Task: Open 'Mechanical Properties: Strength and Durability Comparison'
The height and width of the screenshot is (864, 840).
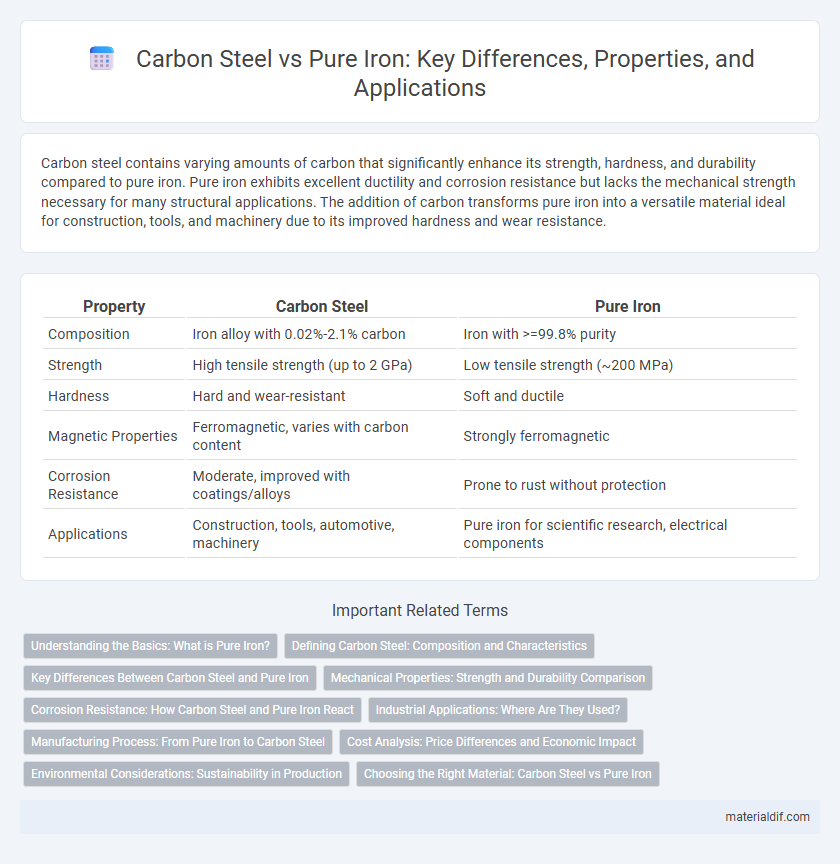Action: [x=488, y=678]
